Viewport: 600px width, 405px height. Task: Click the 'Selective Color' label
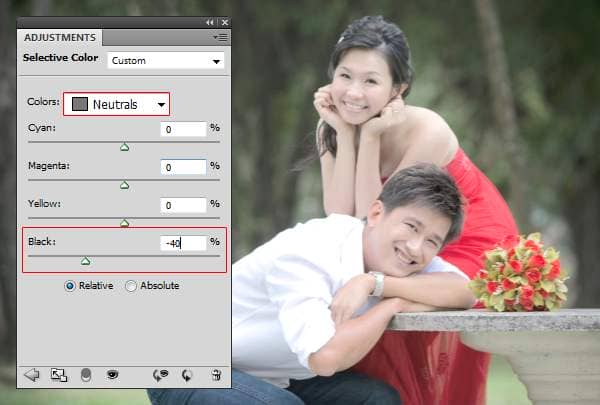tap(60, 58)
